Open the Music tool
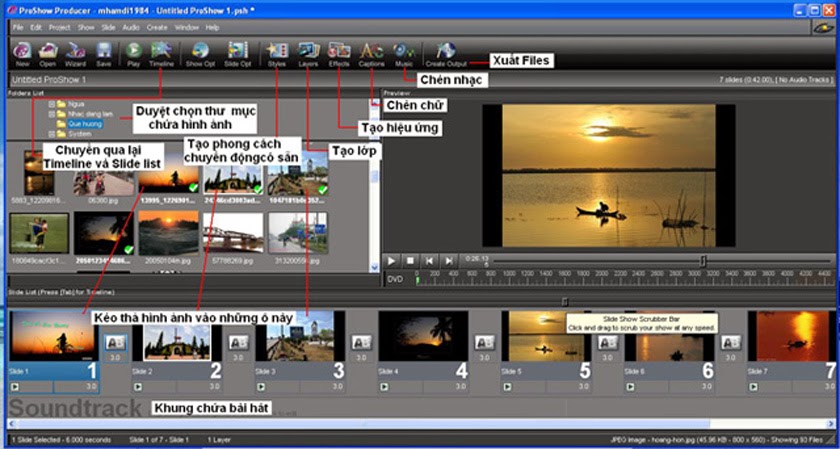 (x=404, y=54)
